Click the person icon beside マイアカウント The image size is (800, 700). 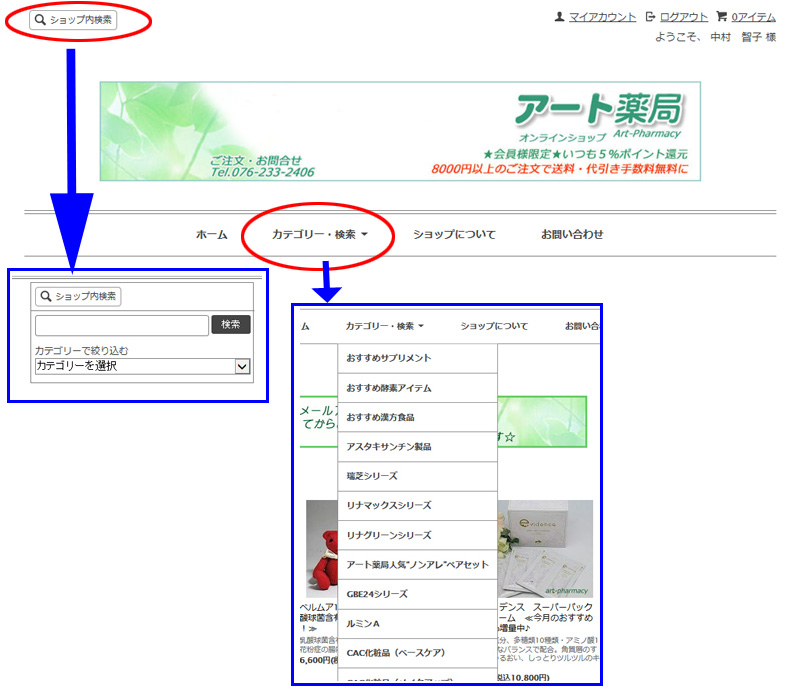pos(559,17)
